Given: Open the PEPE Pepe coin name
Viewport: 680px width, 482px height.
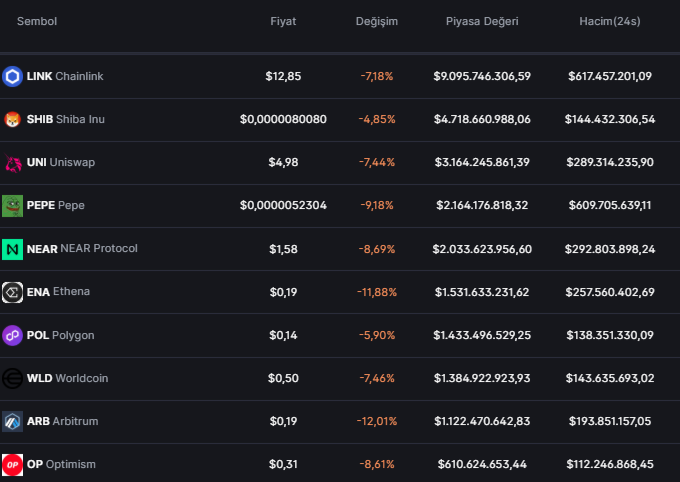Looking at the screenshot, I should pos(56,205).
